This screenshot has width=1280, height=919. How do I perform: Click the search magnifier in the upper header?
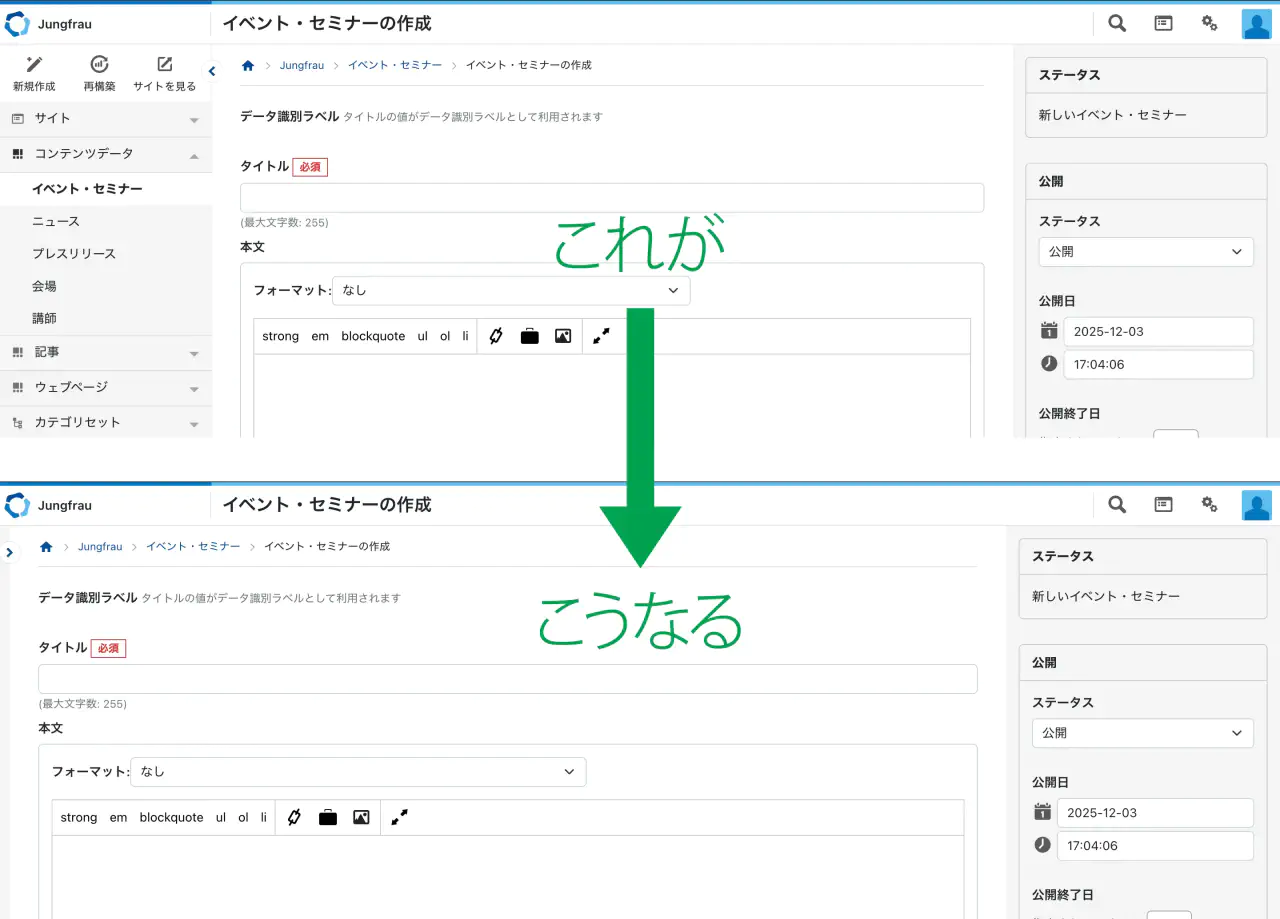tap(1117, 24)
